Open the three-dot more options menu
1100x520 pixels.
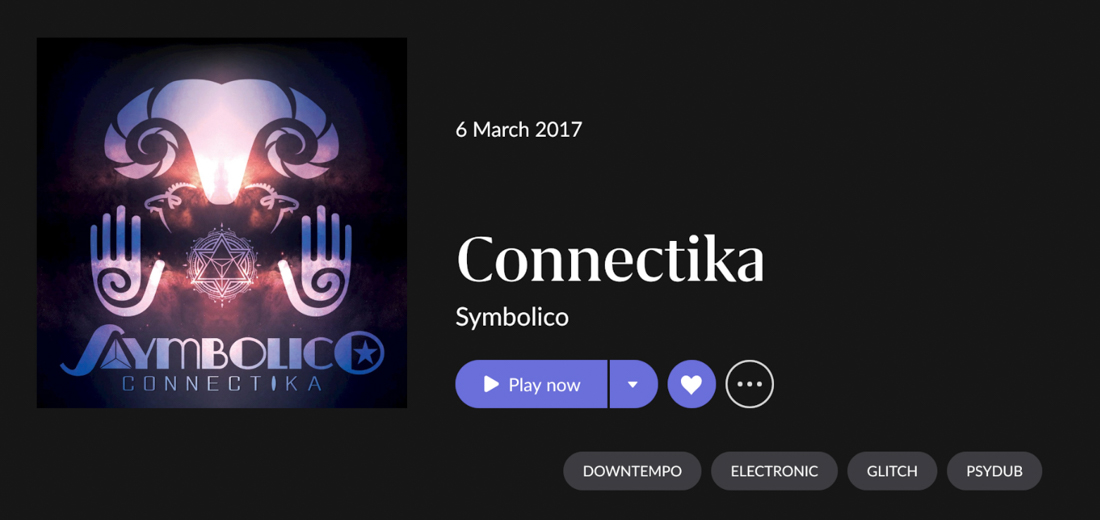[749, 384]
